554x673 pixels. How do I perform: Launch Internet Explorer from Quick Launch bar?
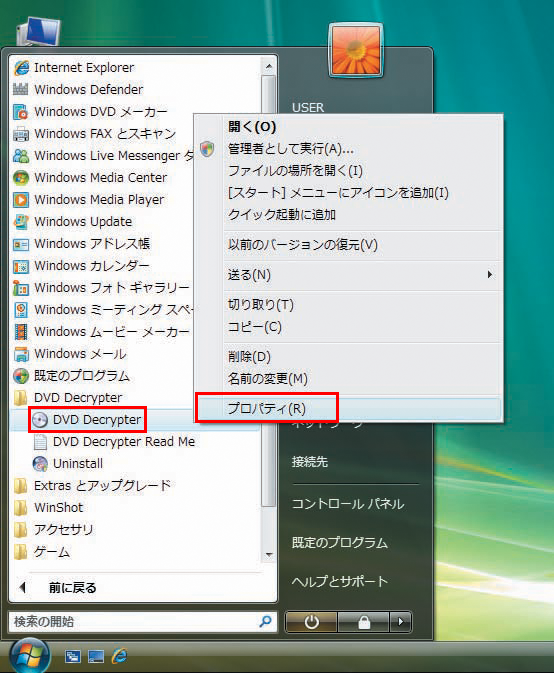tap(120, 655)
